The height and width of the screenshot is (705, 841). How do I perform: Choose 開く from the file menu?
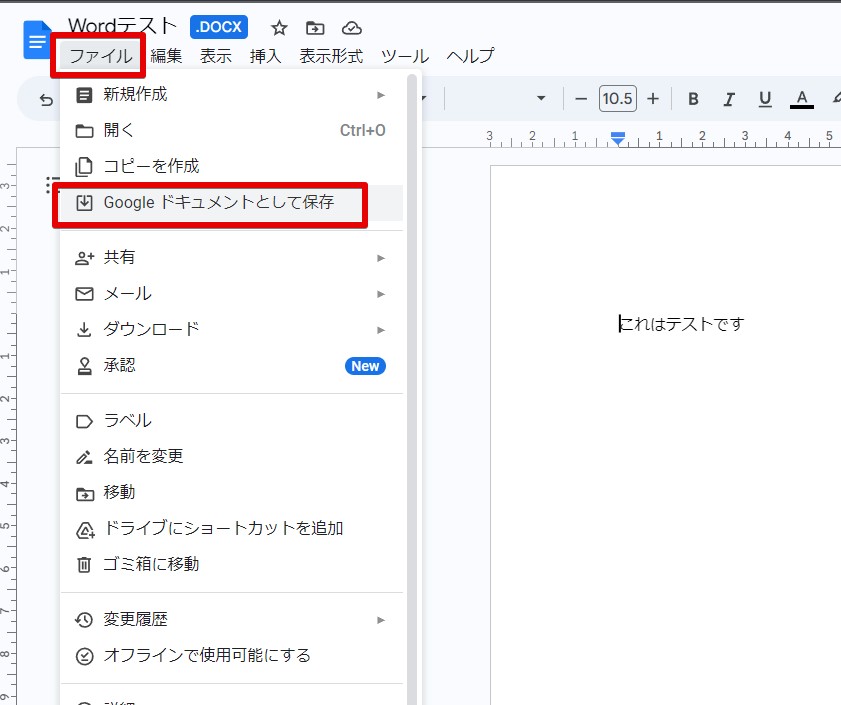[231, 130]
